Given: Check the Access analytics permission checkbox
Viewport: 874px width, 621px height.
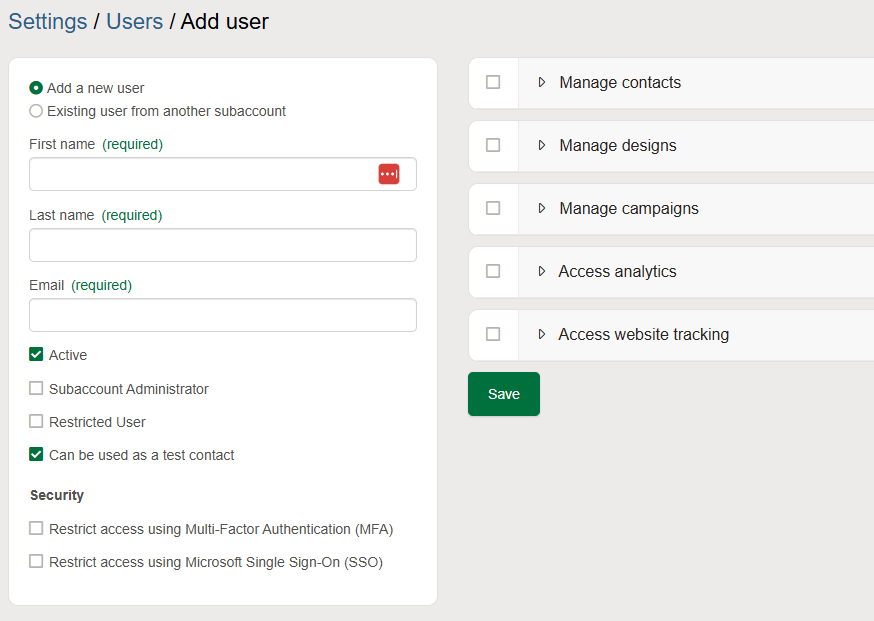Looking at the screenshot, I should click(493, 271).
